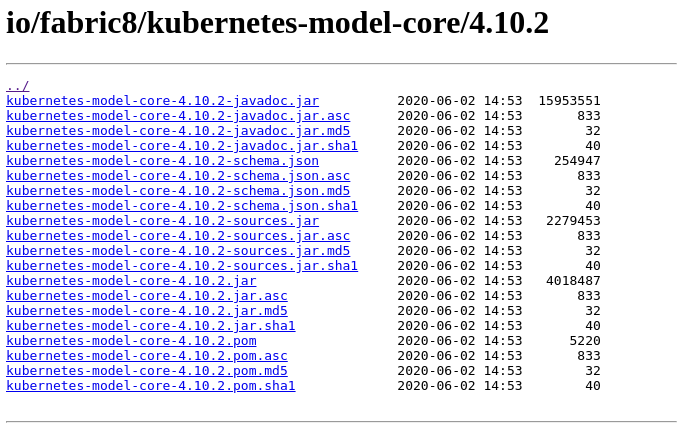Viewport: 683px width, 430px height.
Task: Open kubernetes-model-core-4.10.2.pom.md5 checksum
Action: (x=147, y=371)
